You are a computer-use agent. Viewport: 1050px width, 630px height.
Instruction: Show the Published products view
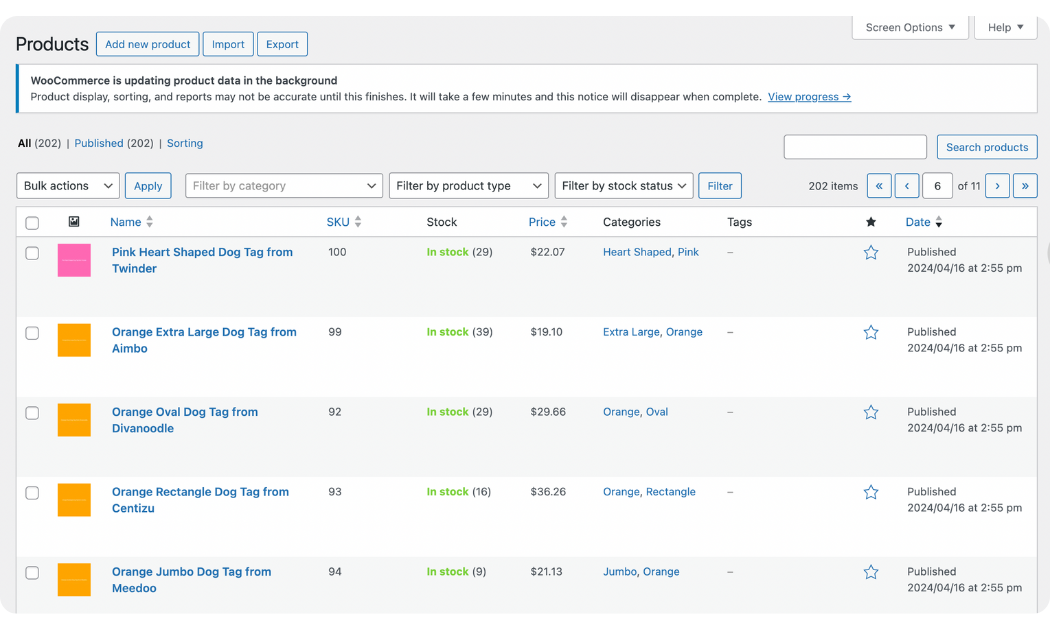click(99, 144)
